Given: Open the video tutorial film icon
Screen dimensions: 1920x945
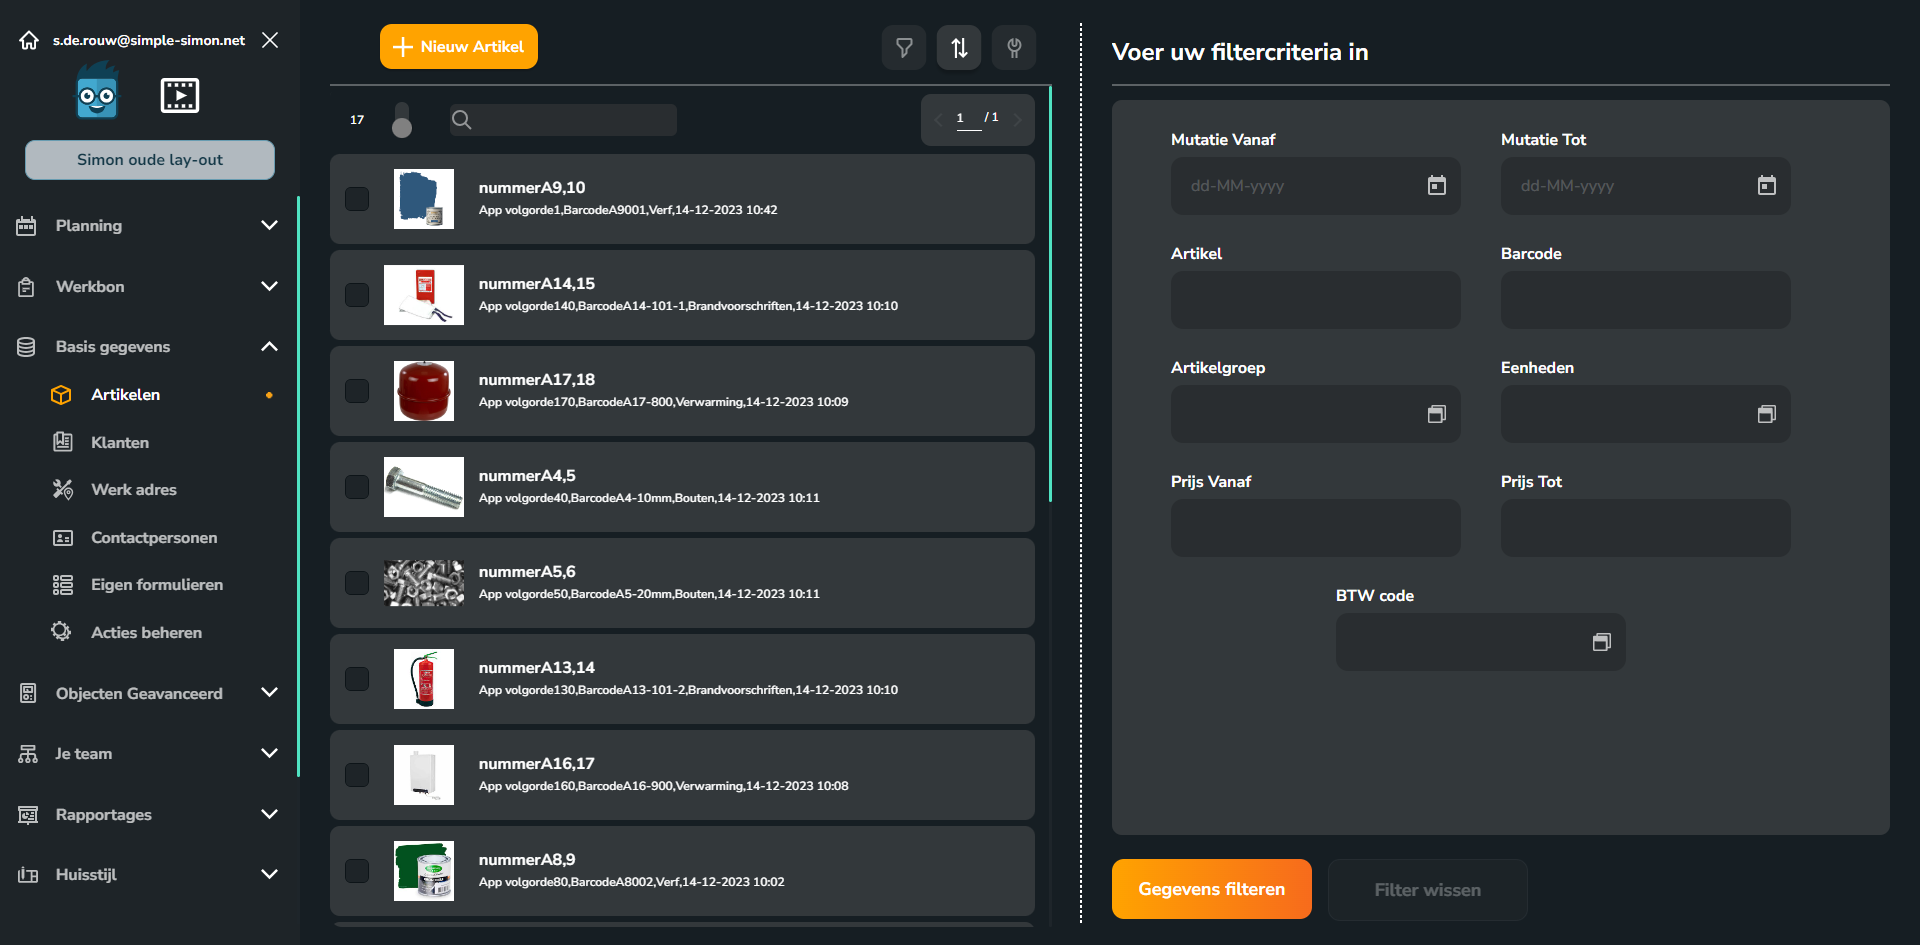Looking at the screenshot, I should click(180, 96).
